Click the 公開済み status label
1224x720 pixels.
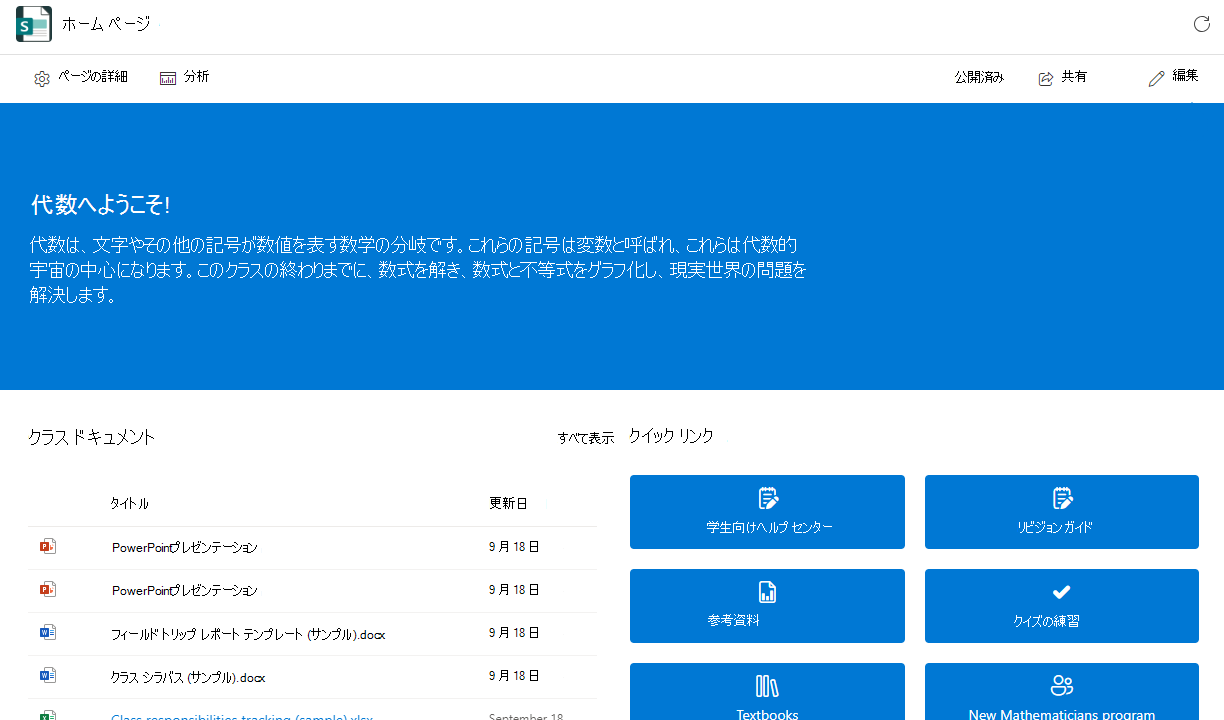pos(979,77)
